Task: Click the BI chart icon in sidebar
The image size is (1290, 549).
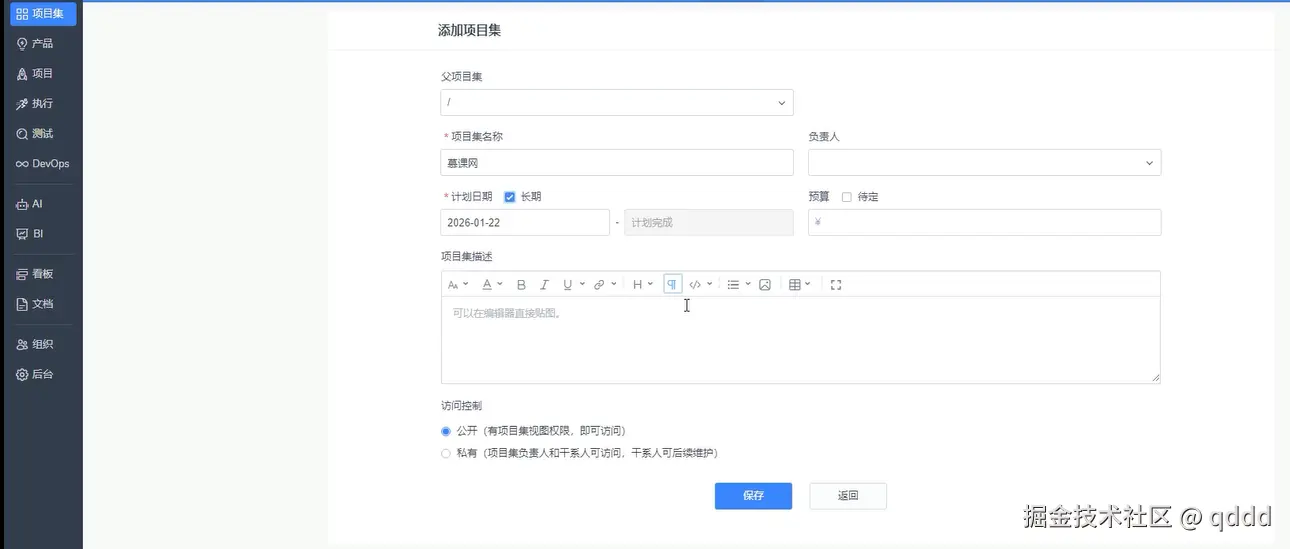Action: click(22, 234)
